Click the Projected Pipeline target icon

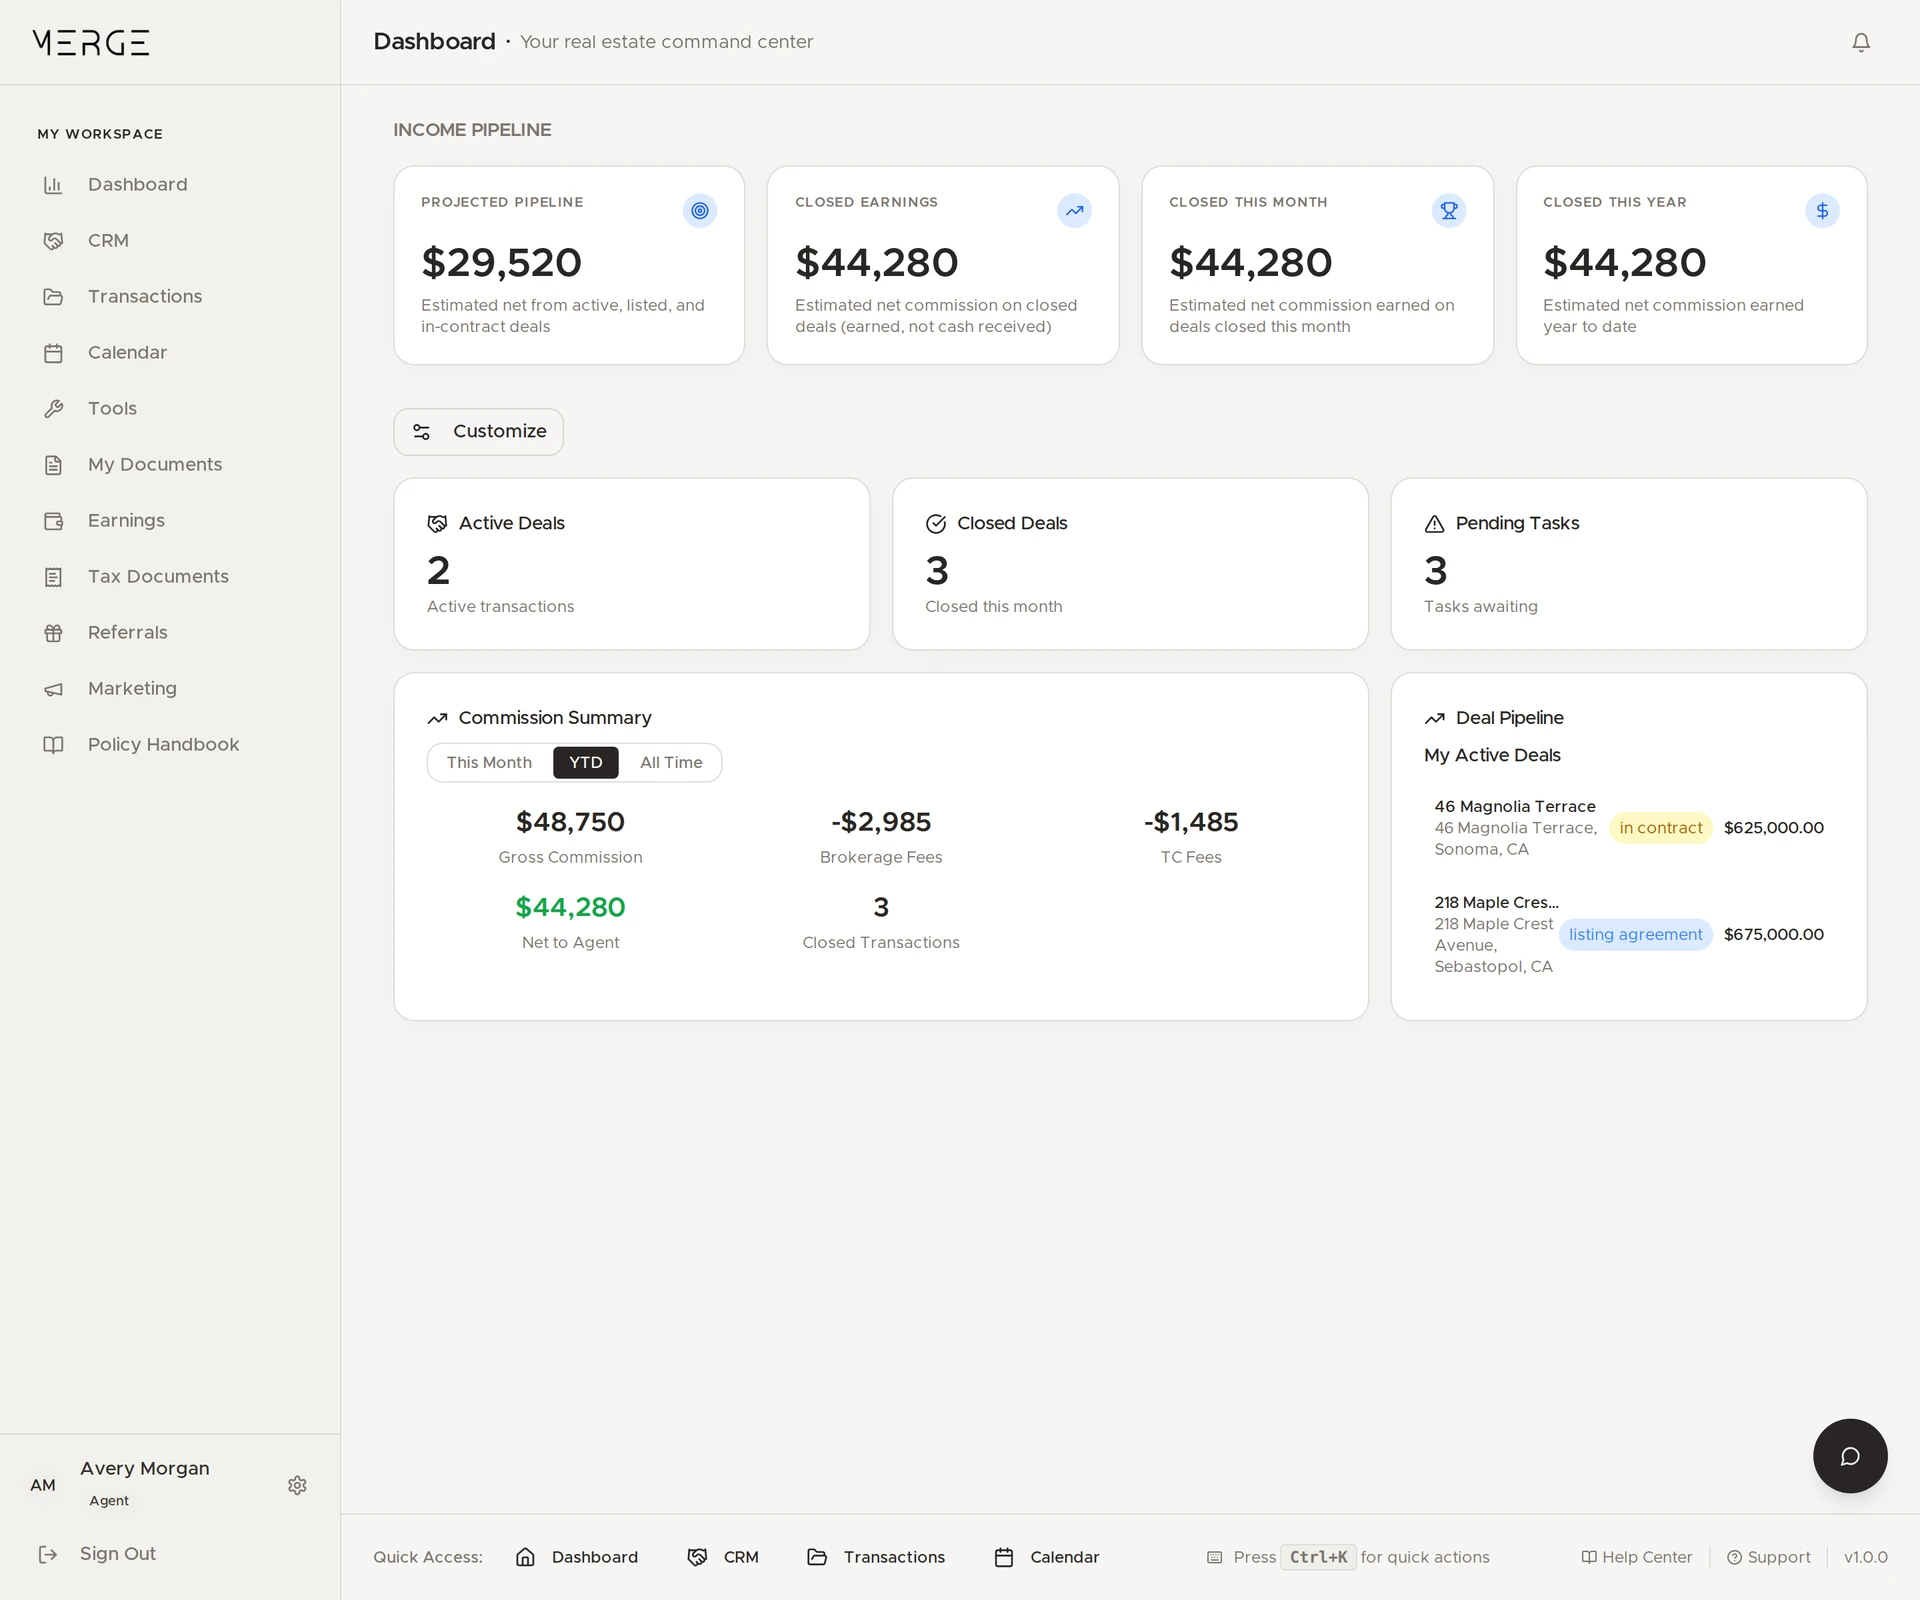pos(700,211)
